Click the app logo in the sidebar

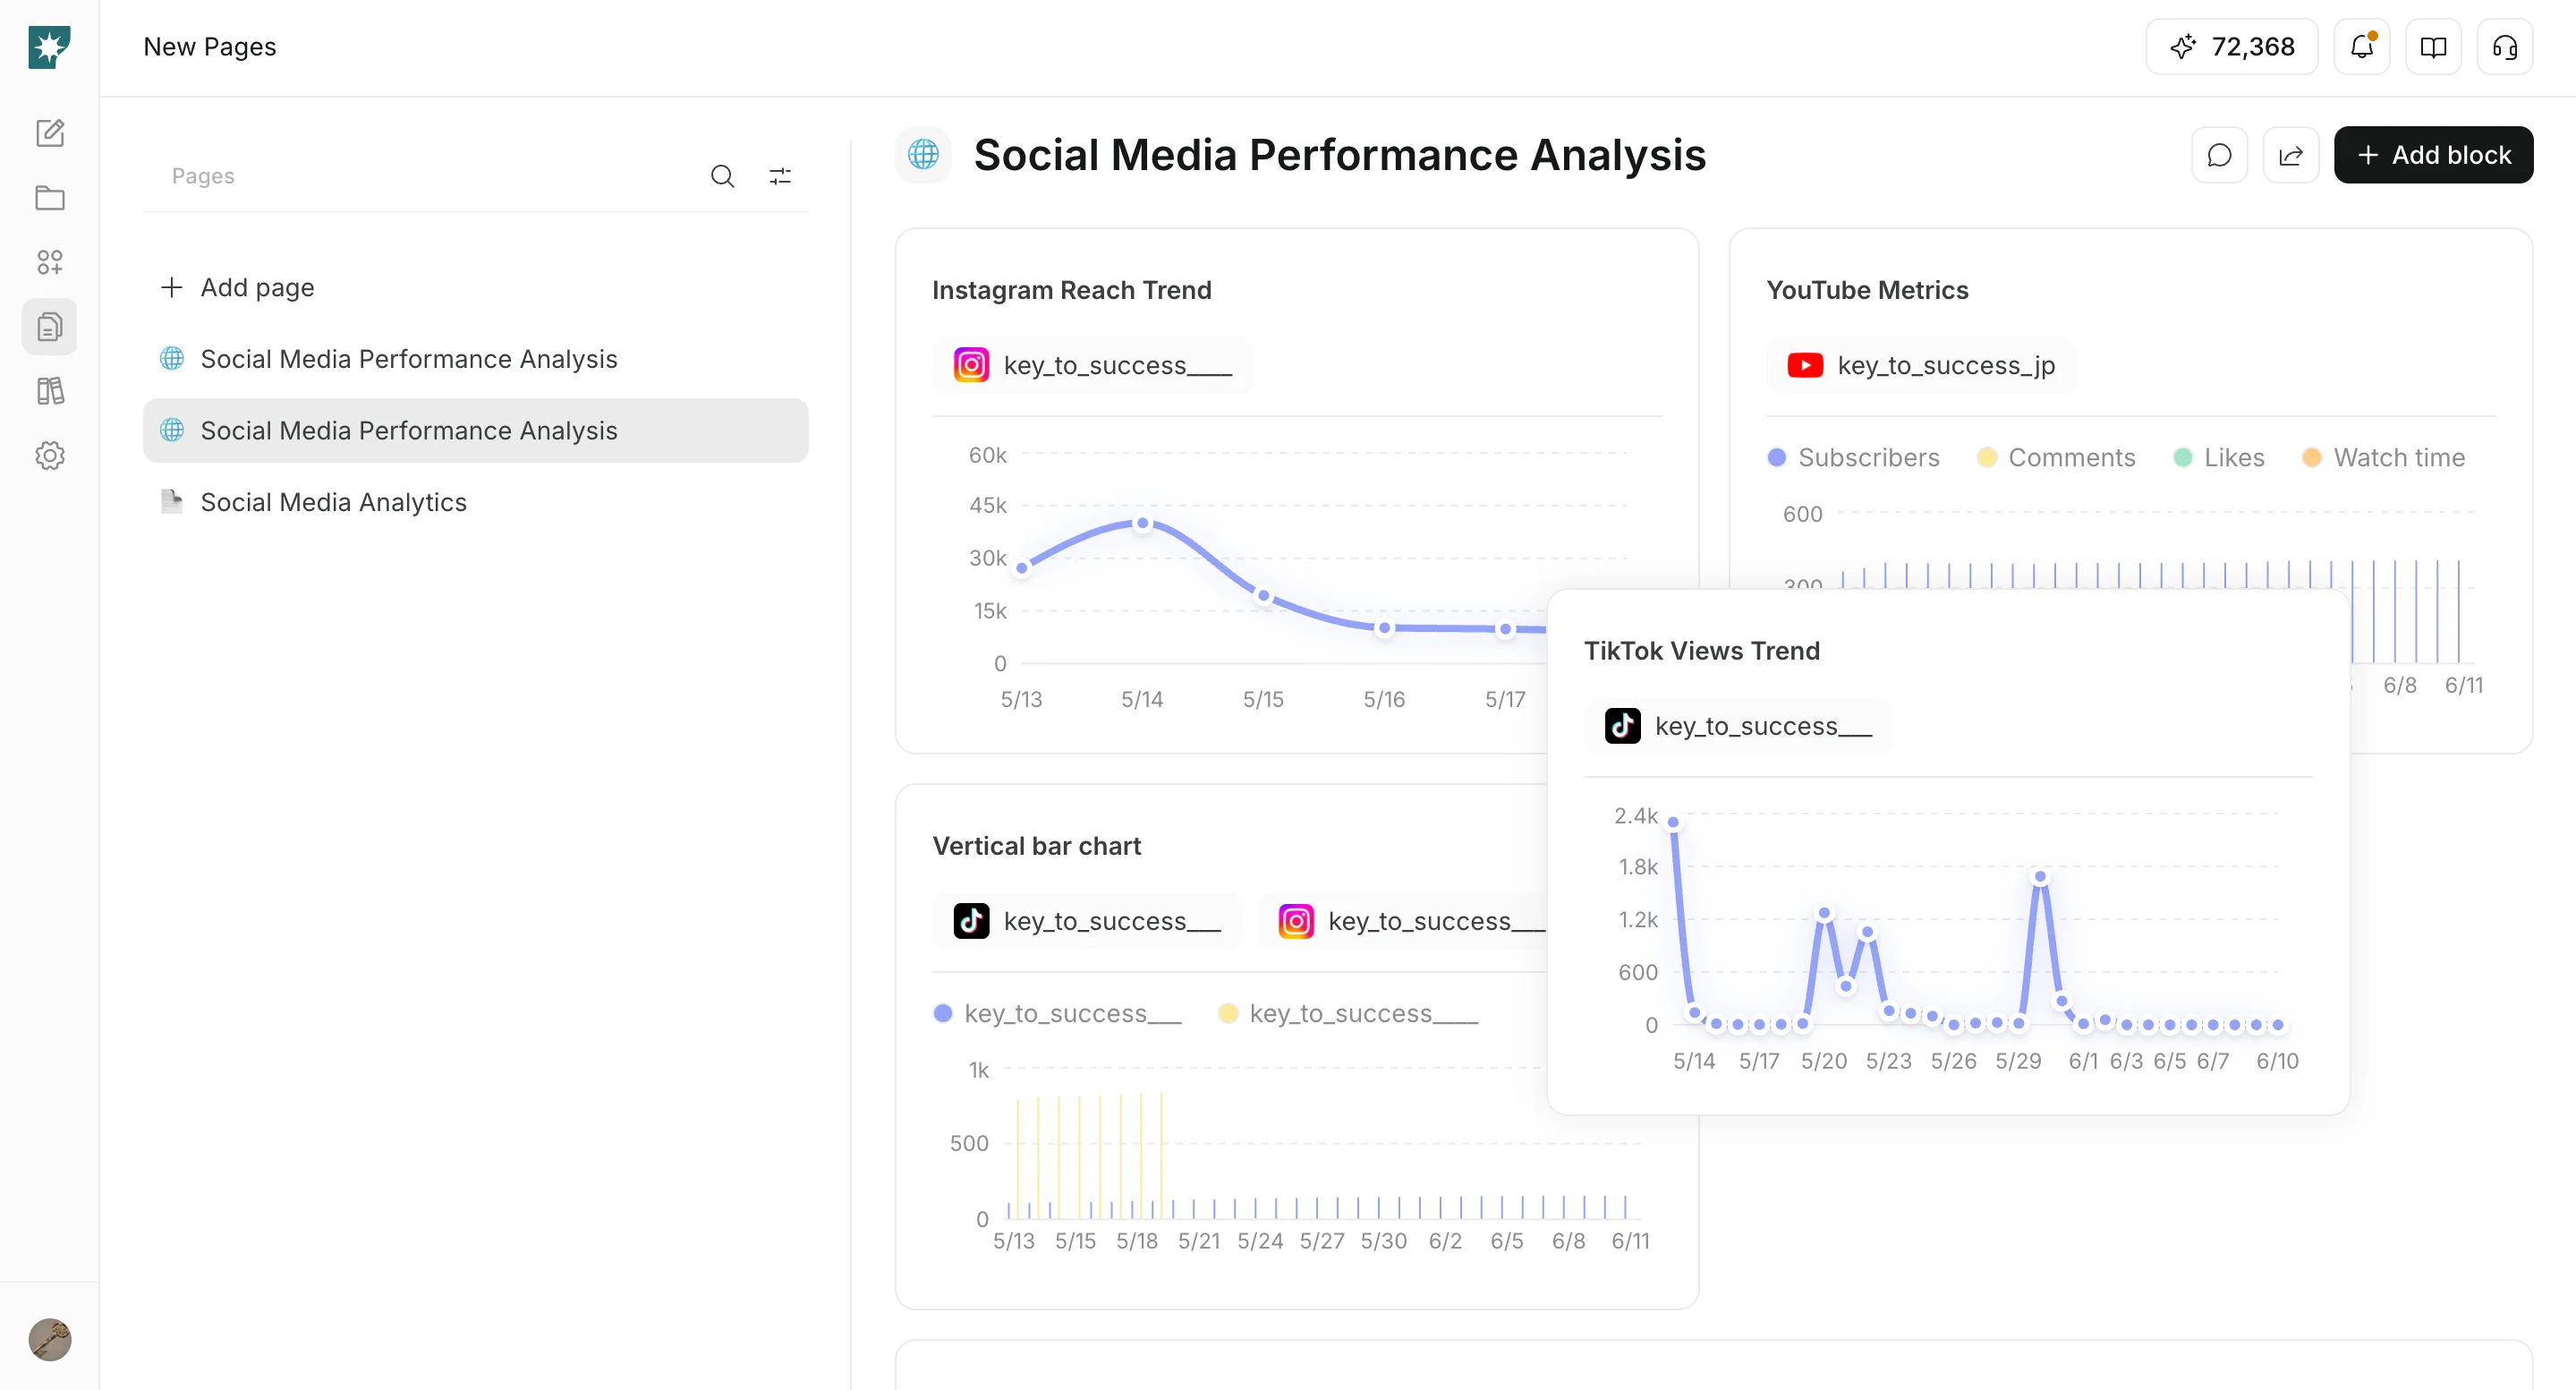pos(49,47)
